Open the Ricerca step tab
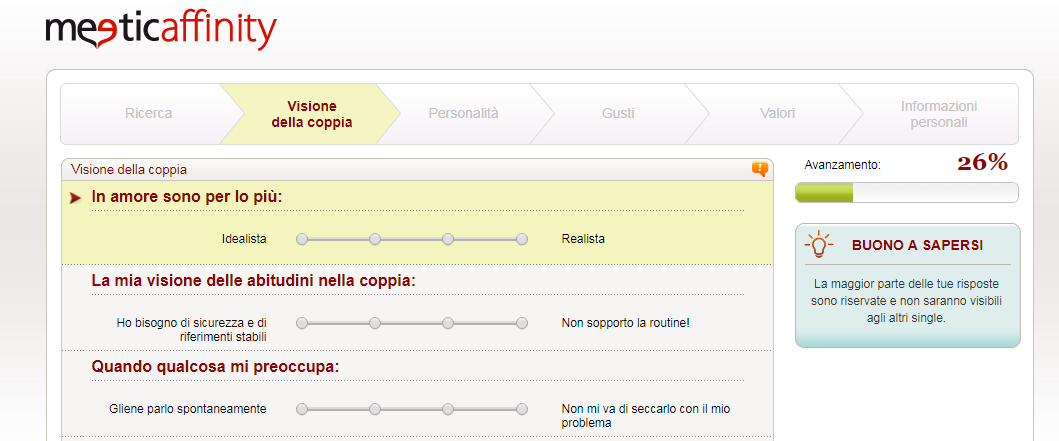Screen dimensions: 1059x441 [x=148, y=114]
